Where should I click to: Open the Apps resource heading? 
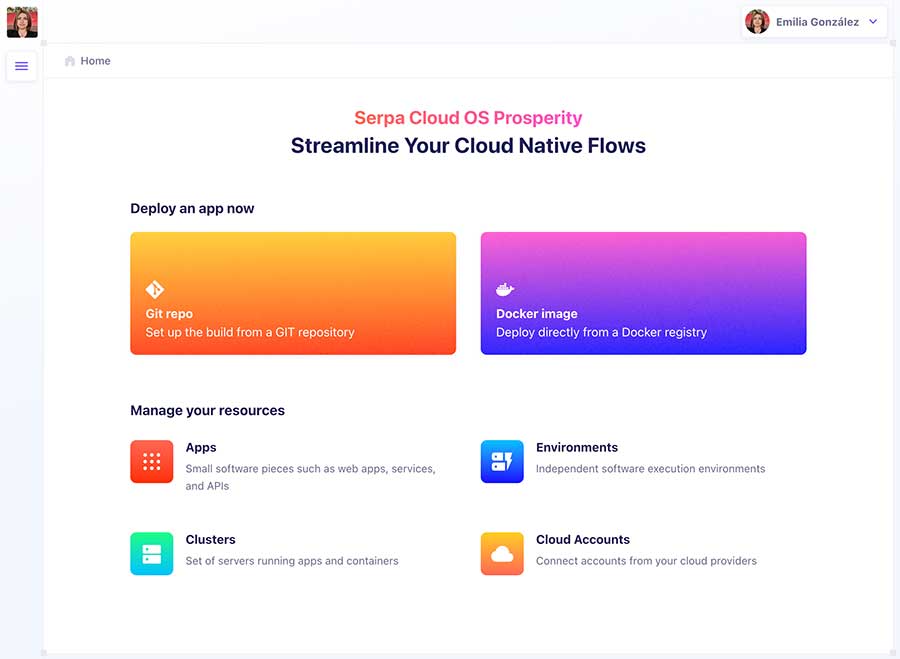[x=201, y=447]
